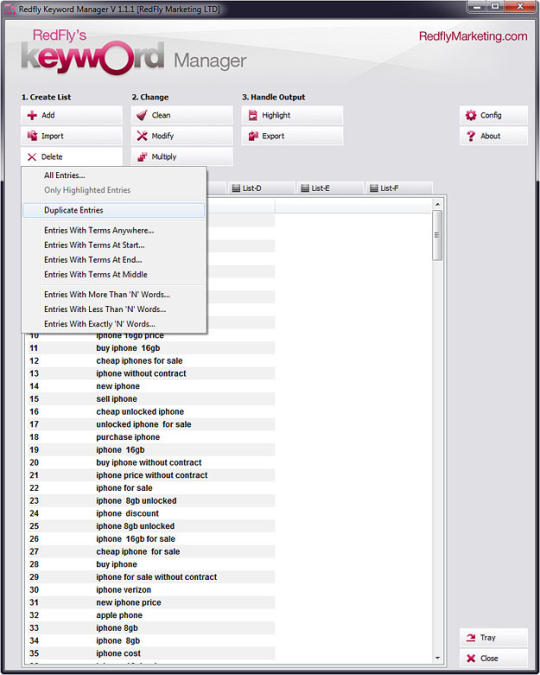Select row 'apple phone'
540x675 pixels.
point(150,615)
